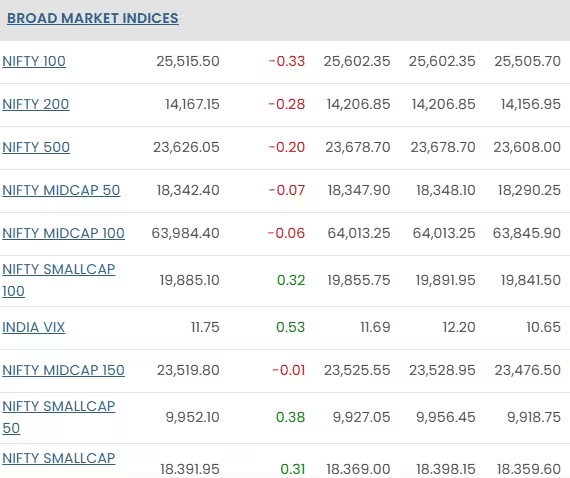Click NIFTY 500 percent change -0.20
570x478 pixels.
pos(286,147)
